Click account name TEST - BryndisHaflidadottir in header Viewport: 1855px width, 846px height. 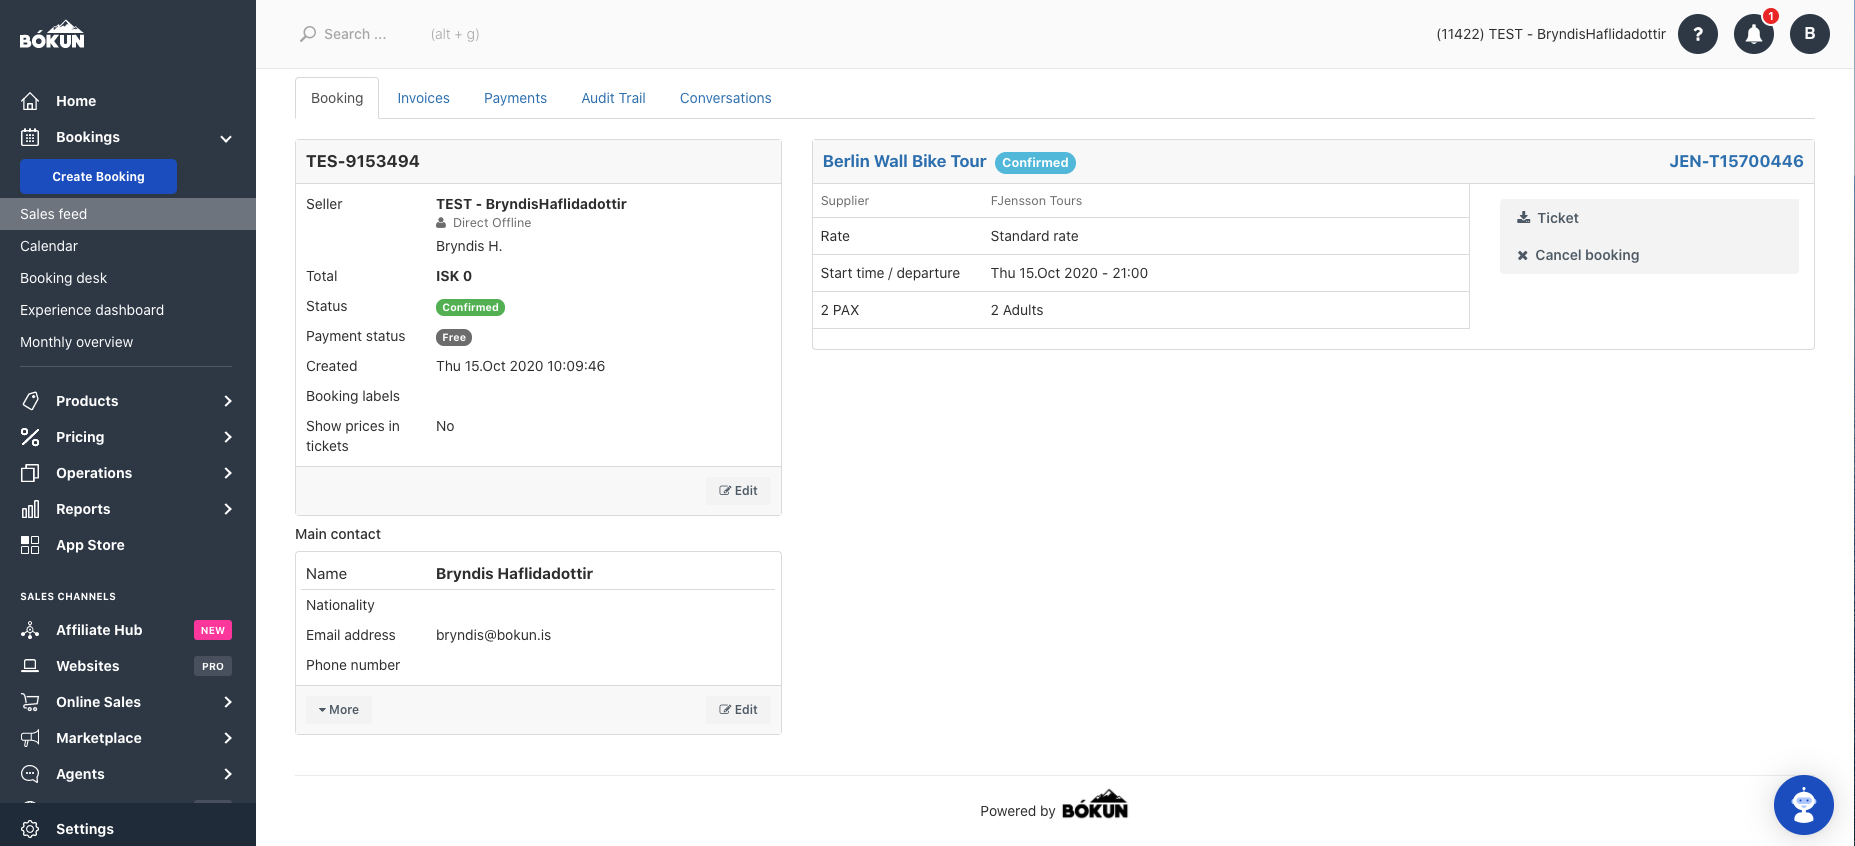[1551, 34]
